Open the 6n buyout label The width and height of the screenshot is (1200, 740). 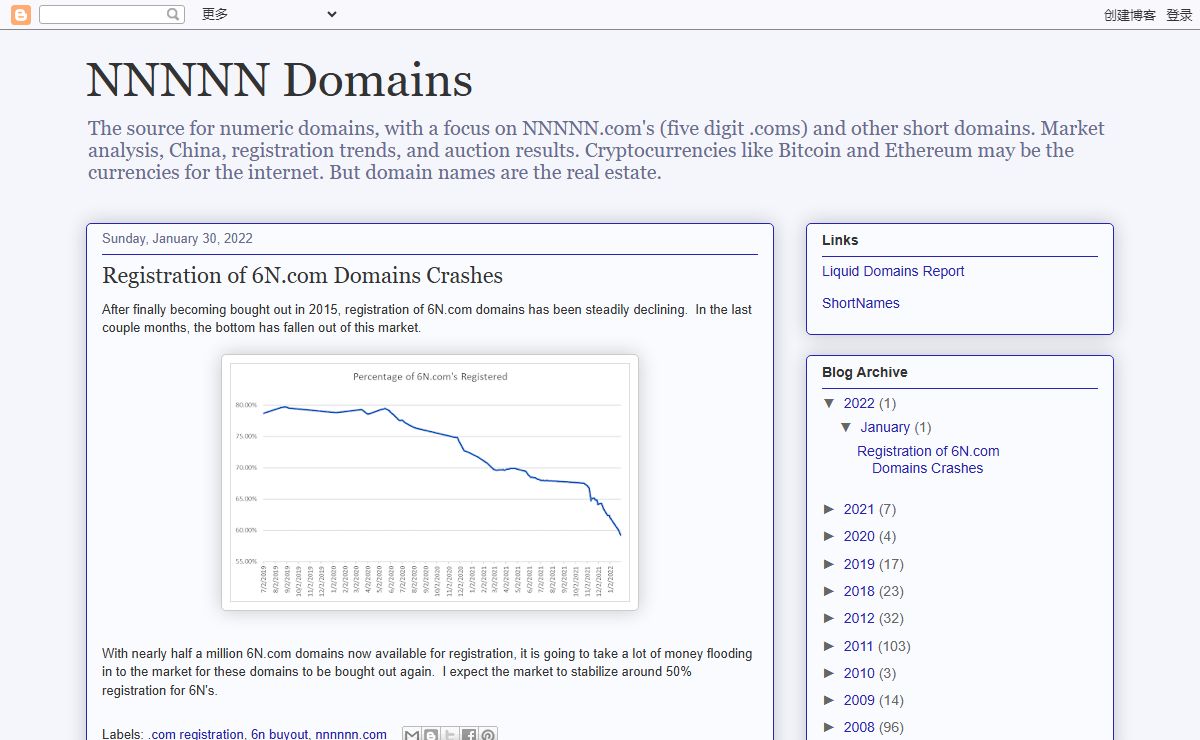[x=279, y=734]
